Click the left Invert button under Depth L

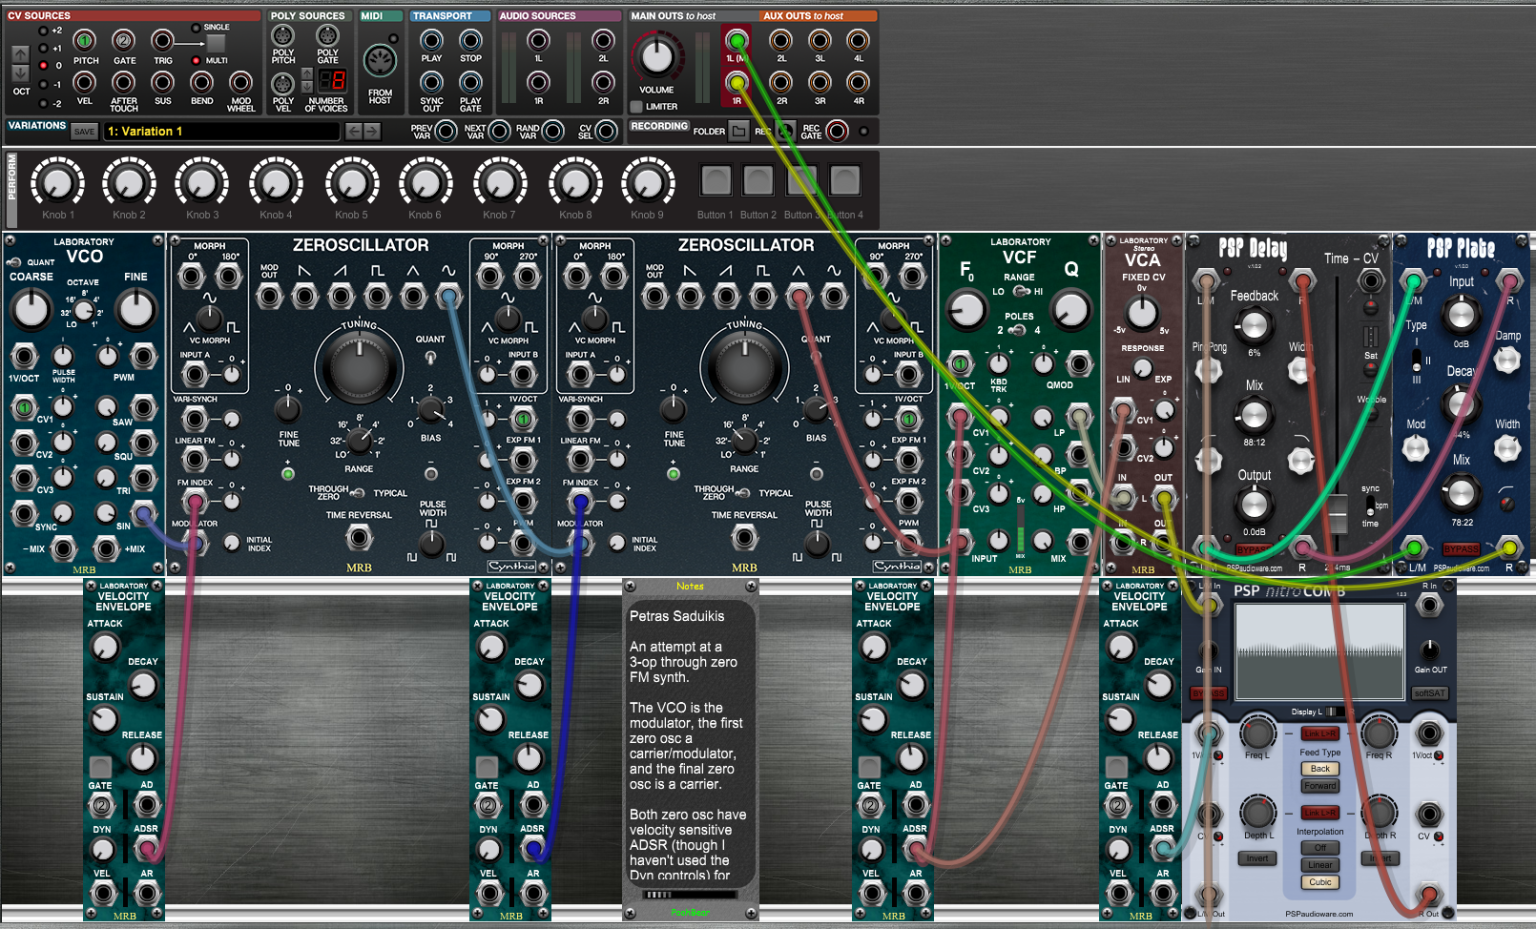pyautogui.click(x=1257, y=858)
